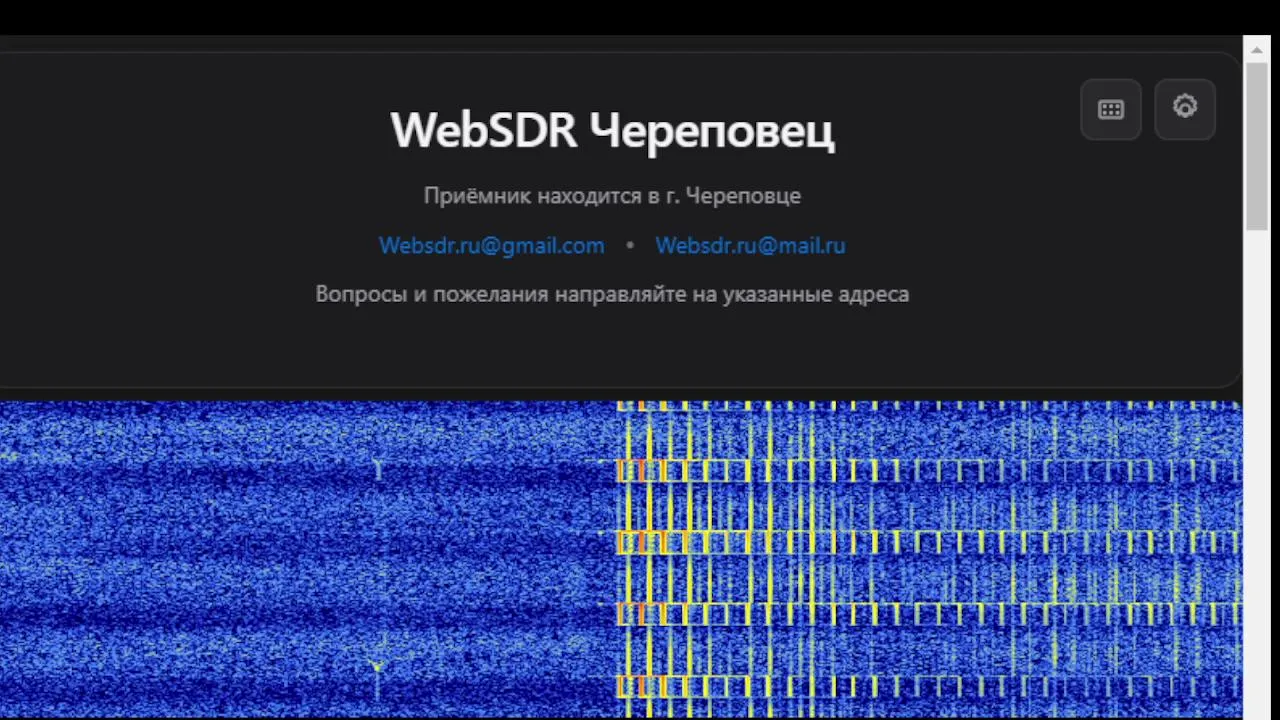The image size is (1280, 720).
Task: Click the scrollbar up arrow
Action: [1257, 49]
